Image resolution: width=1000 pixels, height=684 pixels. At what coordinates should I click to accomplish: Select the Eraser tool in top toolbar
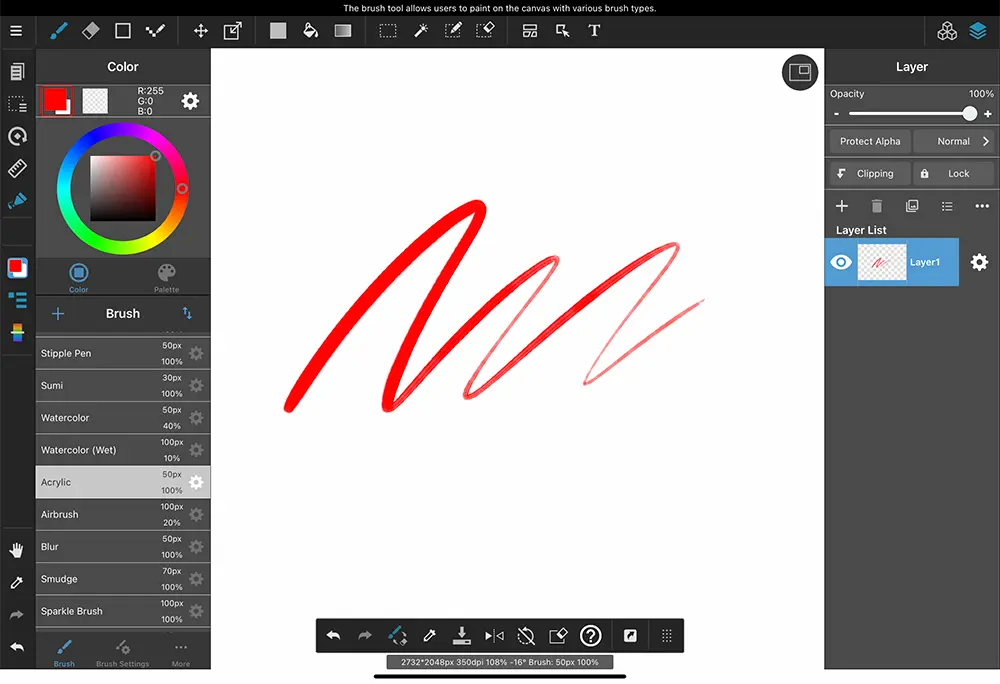(90, 31)
